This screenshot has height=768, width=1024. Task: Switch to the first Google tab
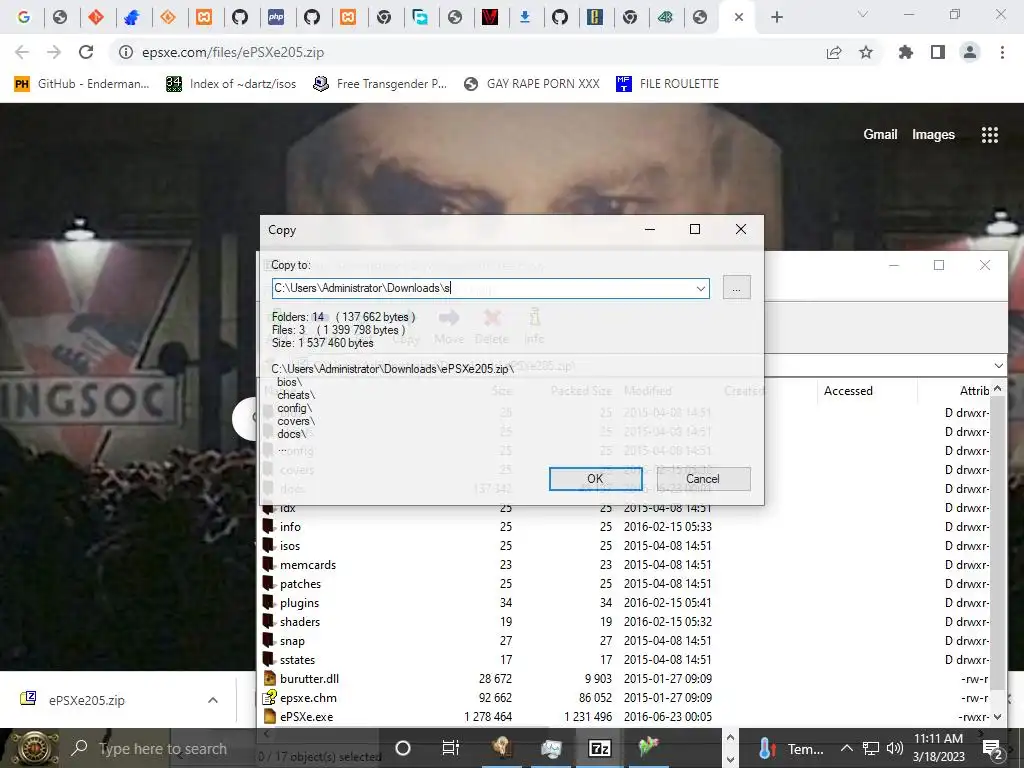[x=24, y=17]
